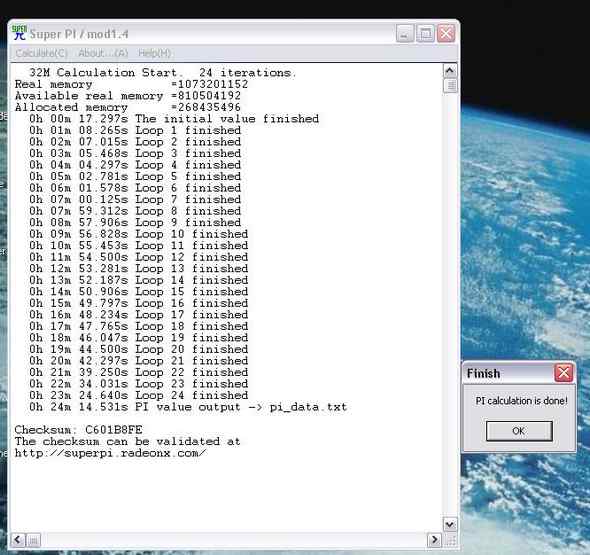The height and width of the screenshot is (555, 590).
Task: Click the vertical scrollbar up arrow
Action: pos(450,70)
